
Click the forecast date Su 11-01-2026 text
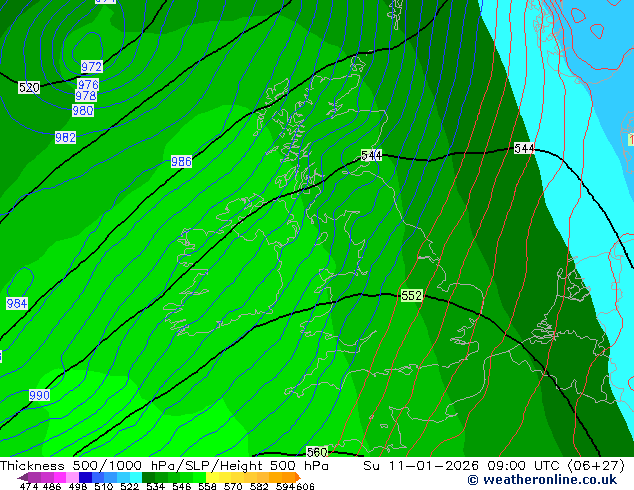point(421,466)
